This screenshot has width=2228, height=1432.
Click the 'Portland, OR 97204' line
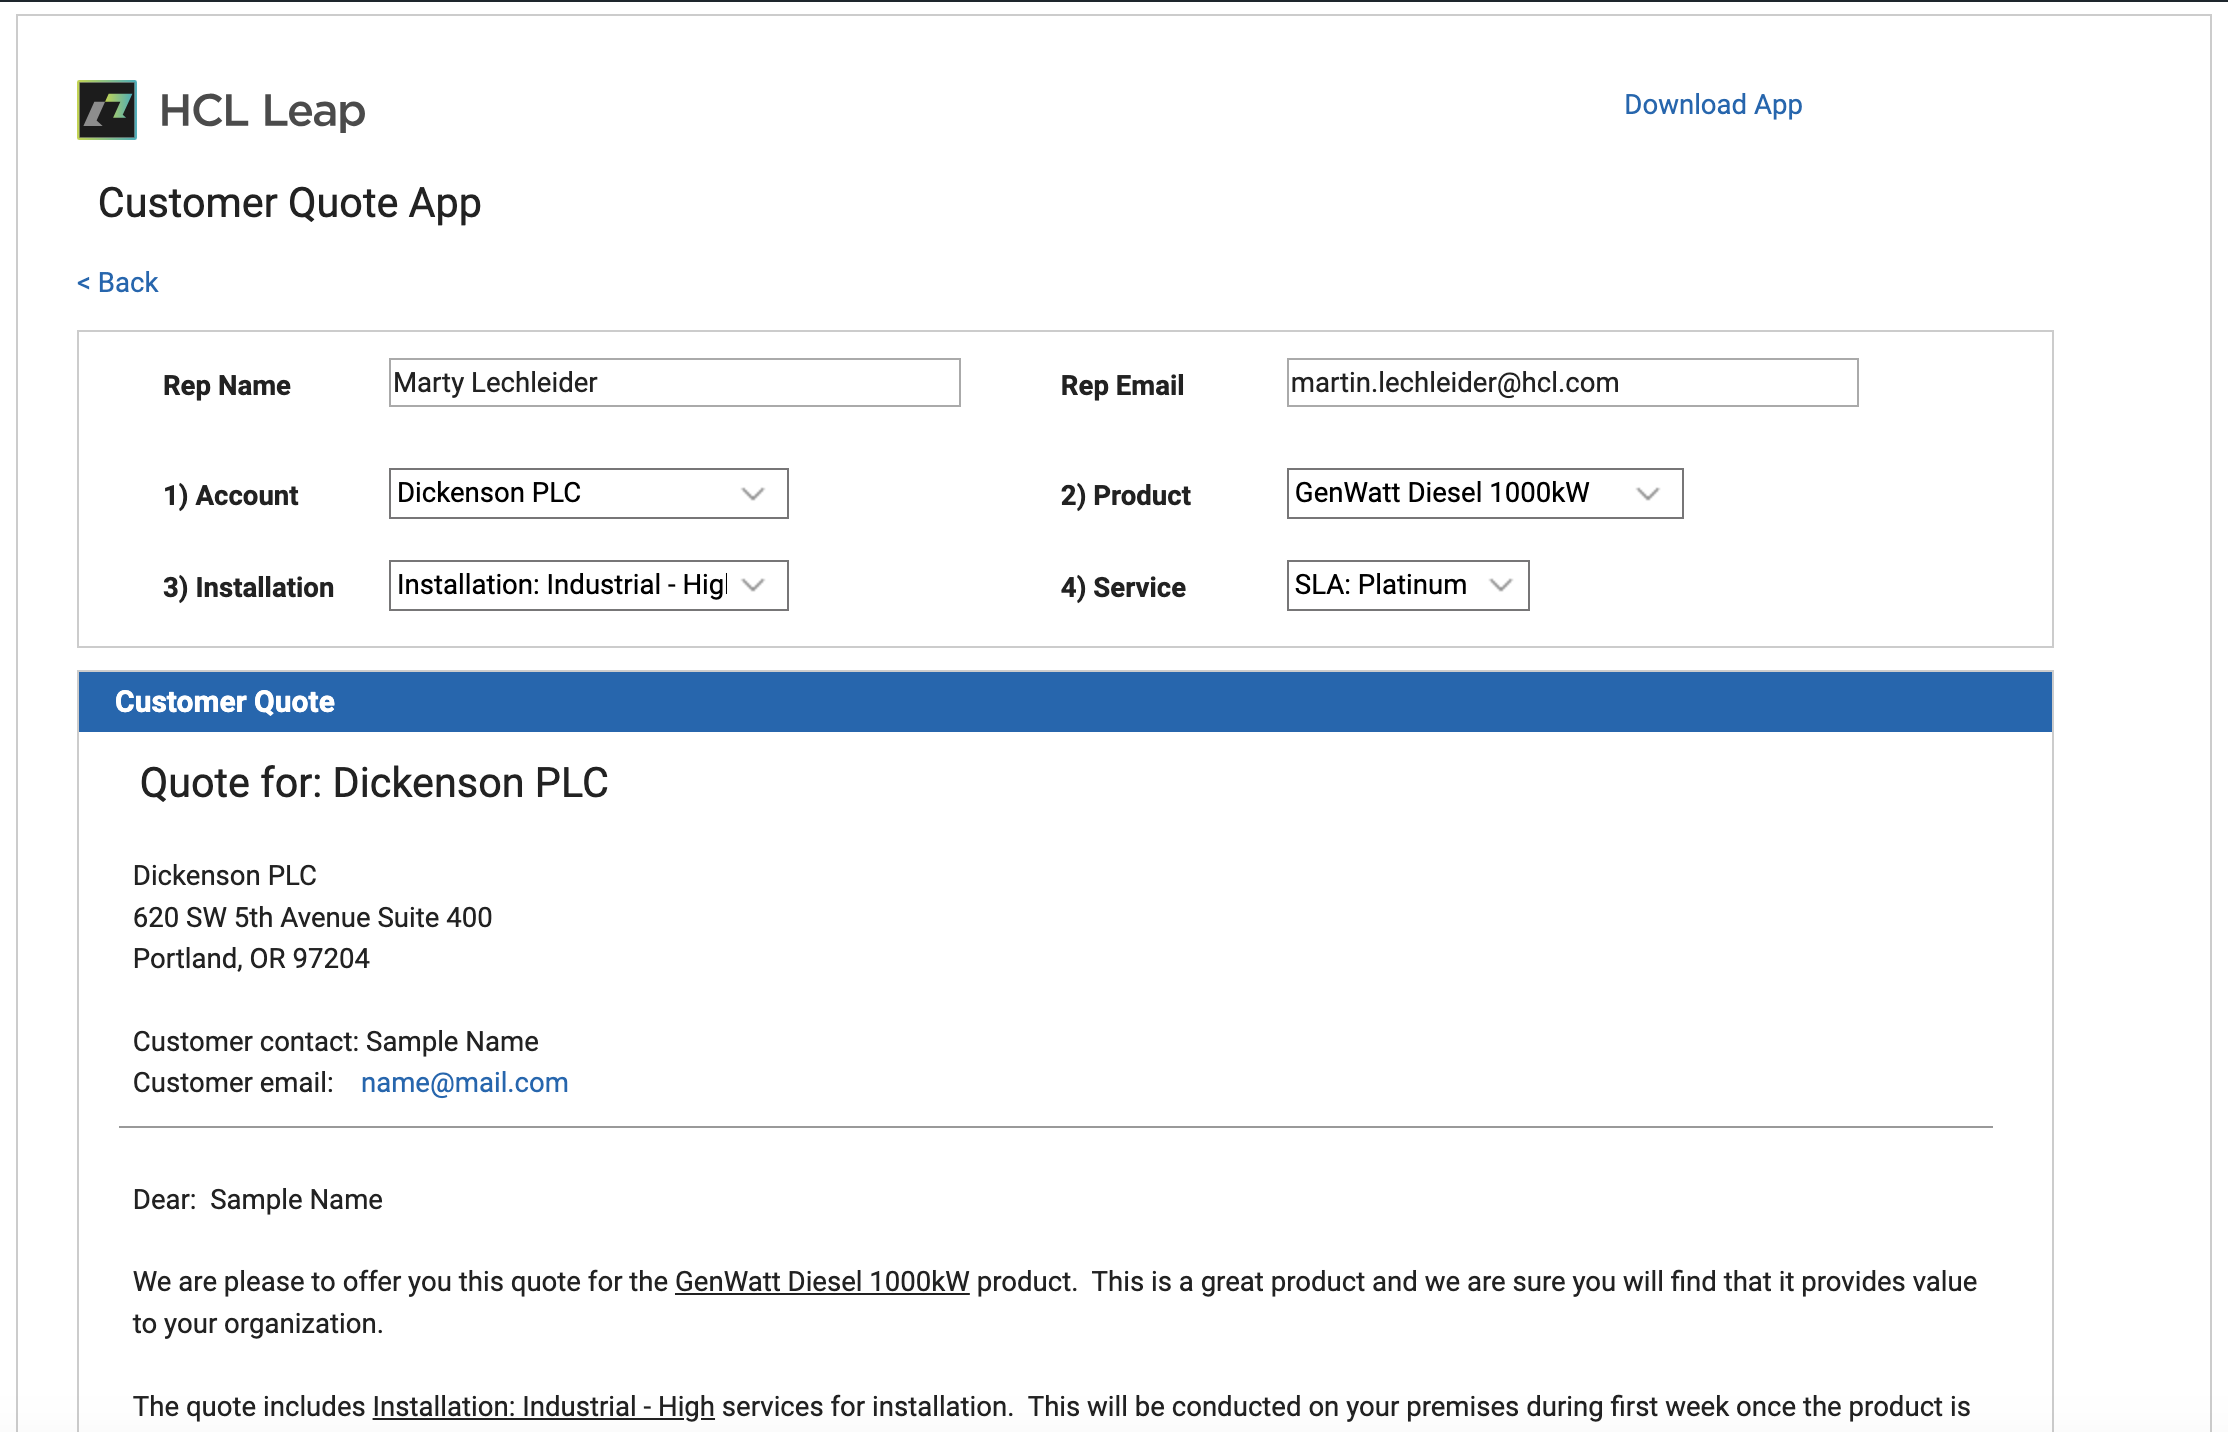(251, 959)
